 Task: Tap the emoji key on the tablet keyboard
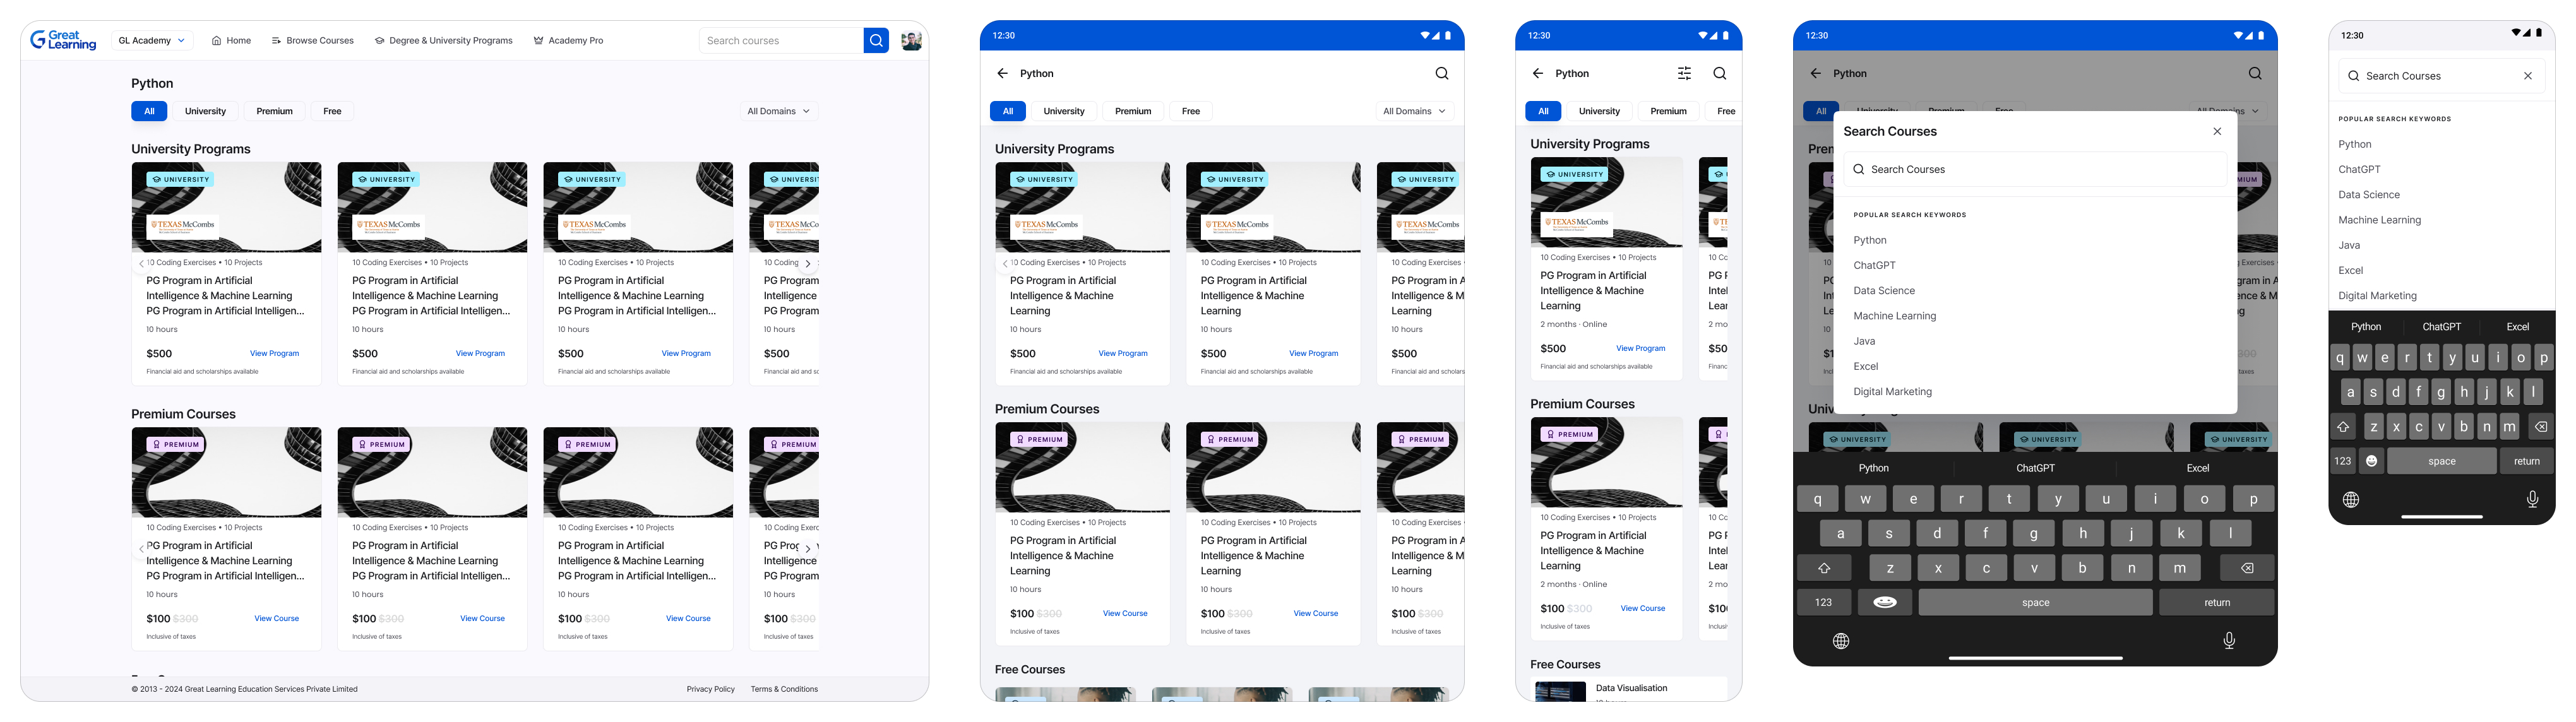(1884, 602)
